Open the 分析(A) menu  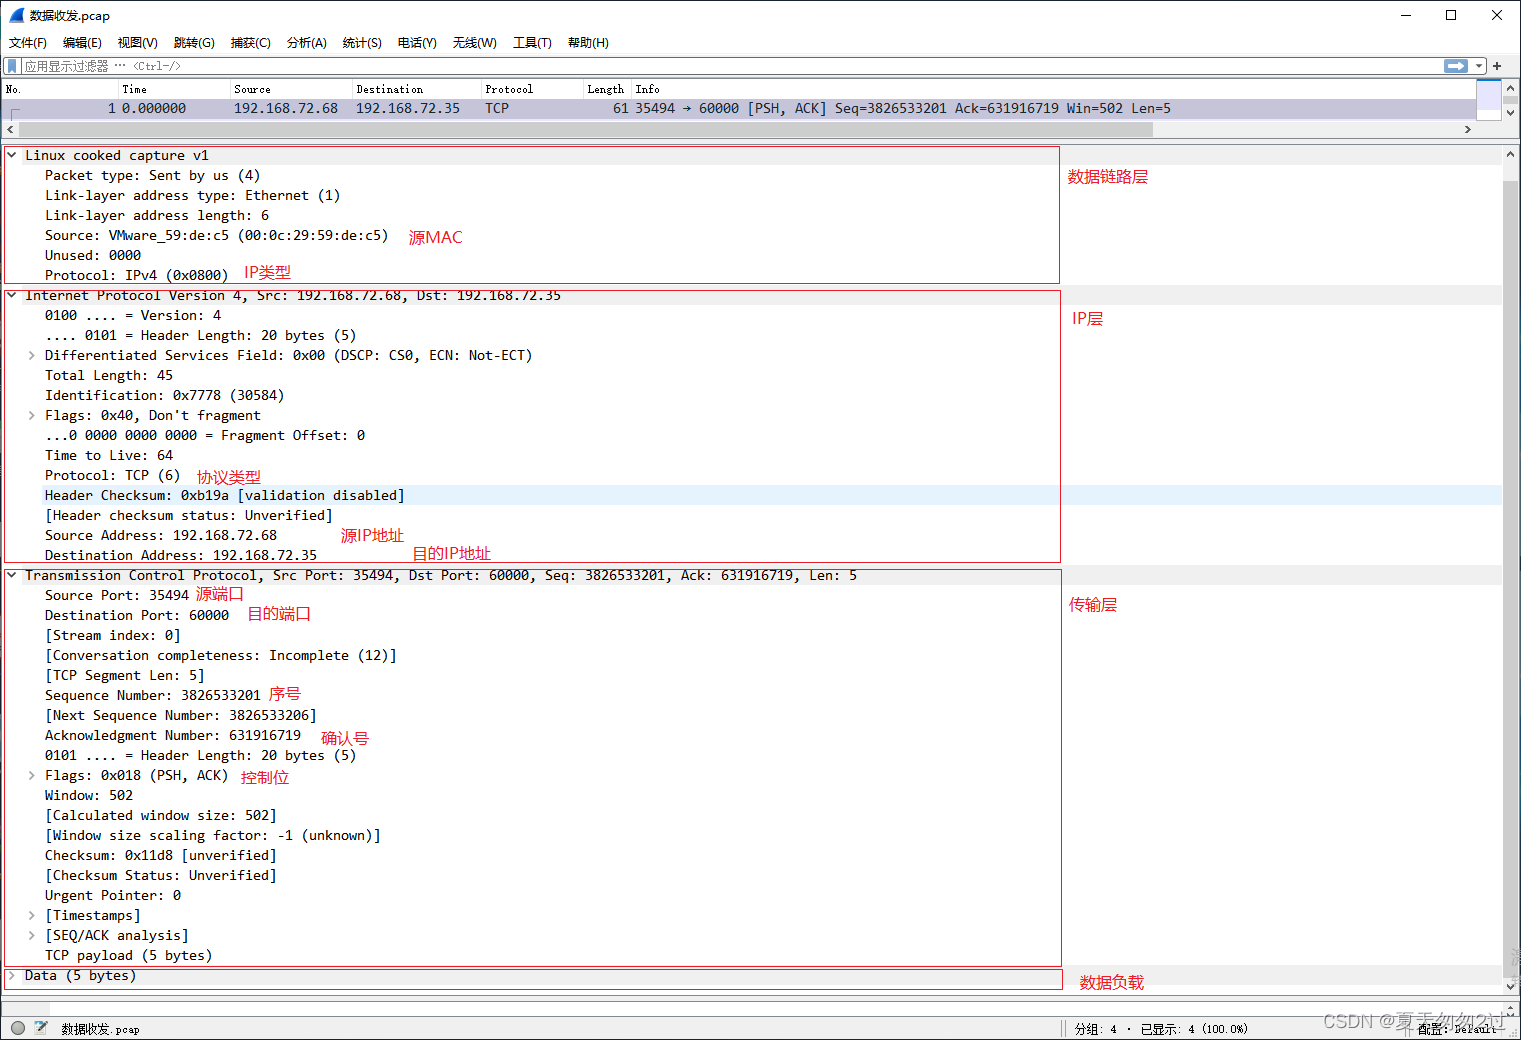click(306, 43)
